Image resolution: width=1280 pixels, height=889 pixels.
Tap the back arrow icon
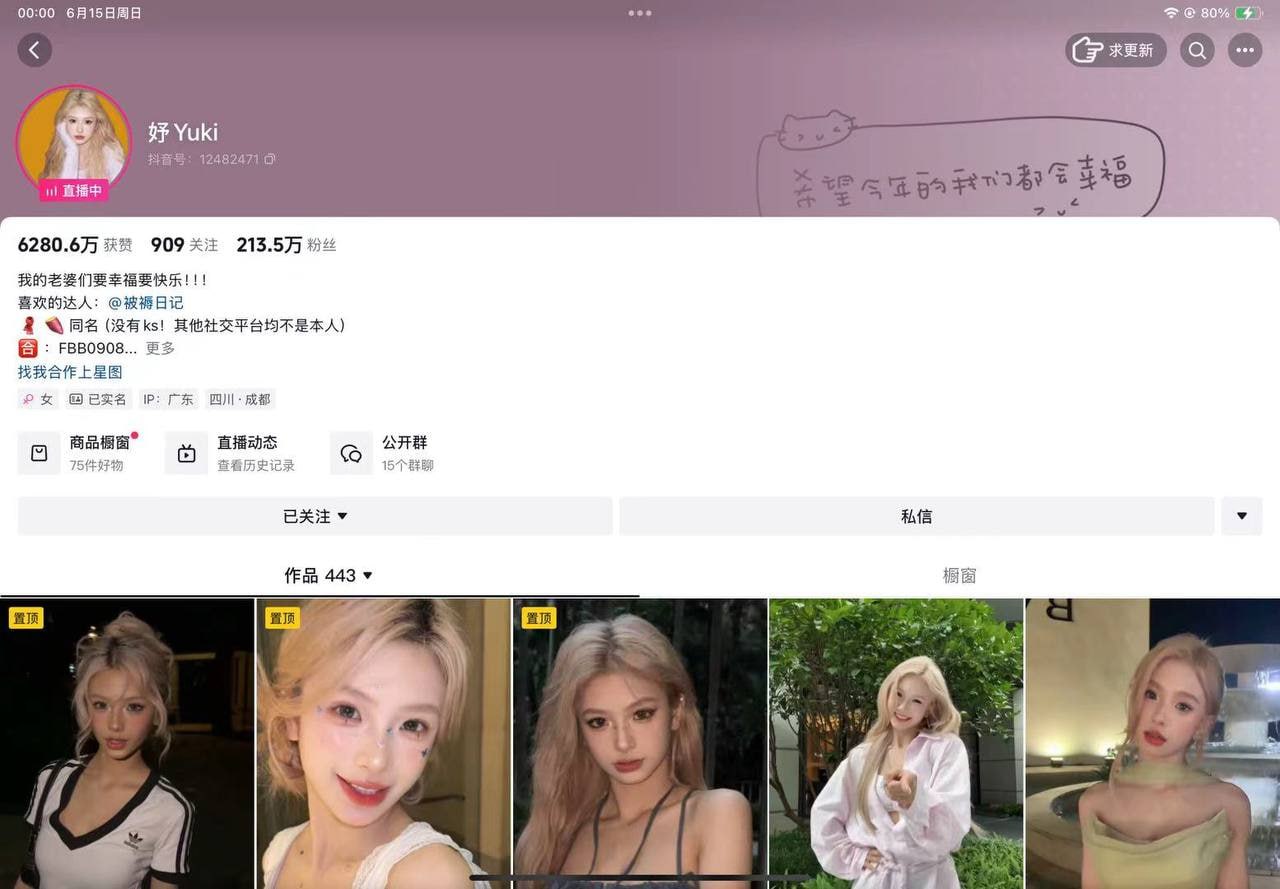[x=34, y=50]
